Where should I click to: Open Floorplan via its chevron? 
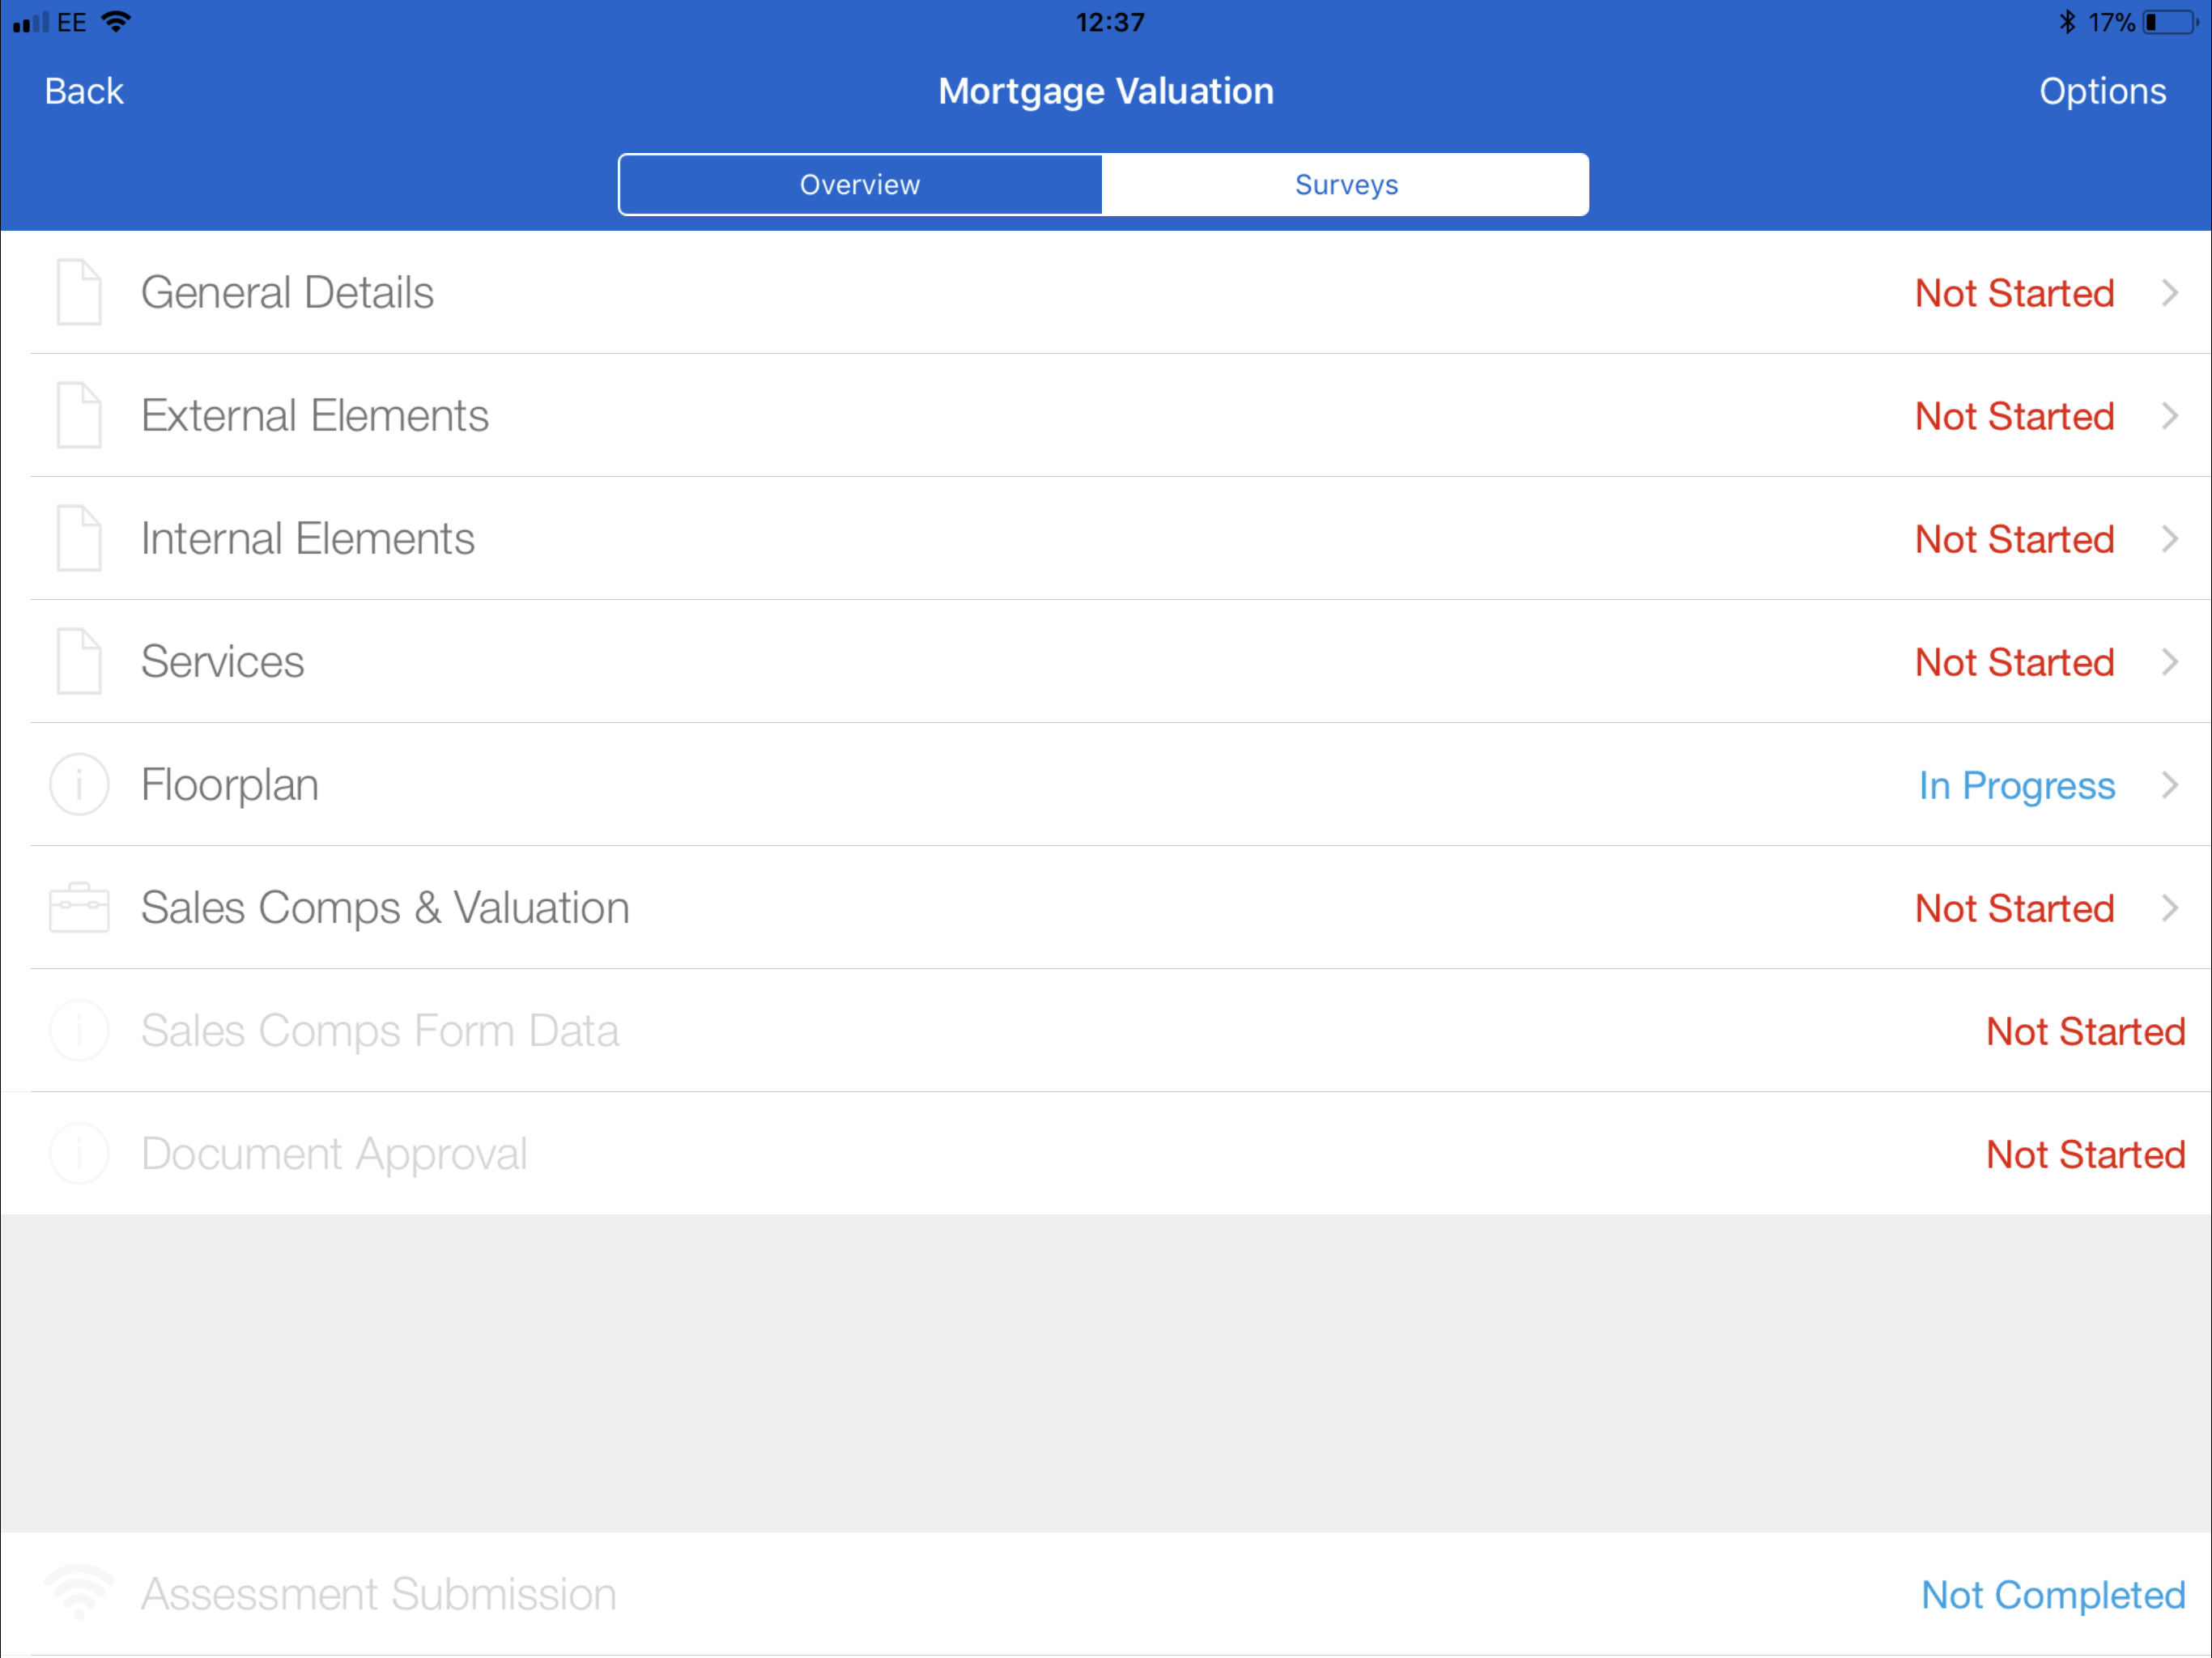pyautogui.click(x=2169, y=785)
